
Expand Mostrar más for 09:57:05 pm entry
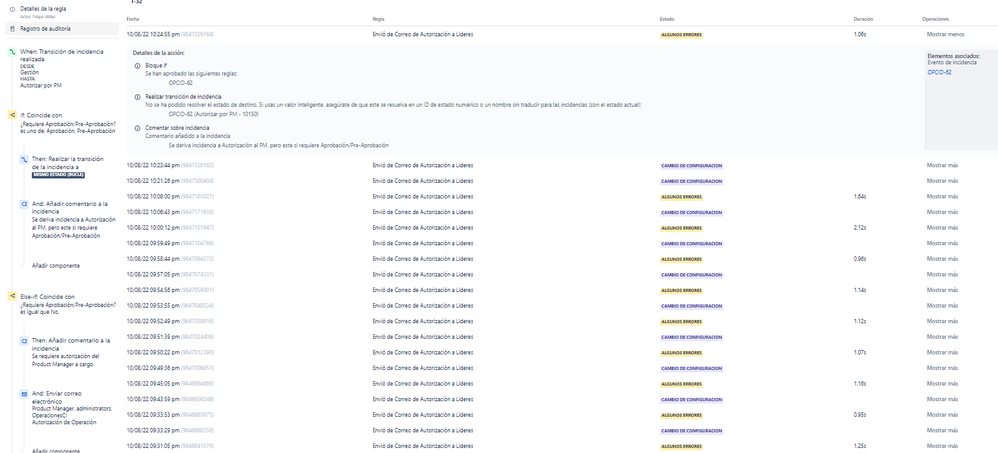click(x=942, y=274)
